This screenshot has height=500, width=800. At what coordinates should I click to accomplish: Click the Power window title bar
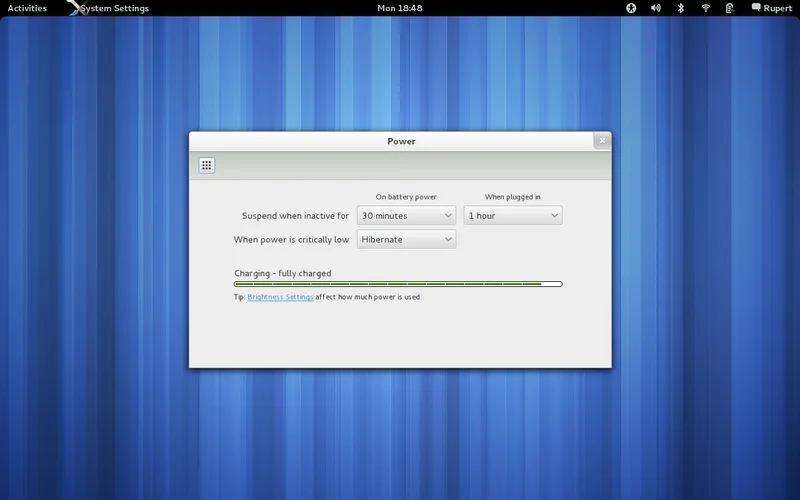click(x=401, y=141)
